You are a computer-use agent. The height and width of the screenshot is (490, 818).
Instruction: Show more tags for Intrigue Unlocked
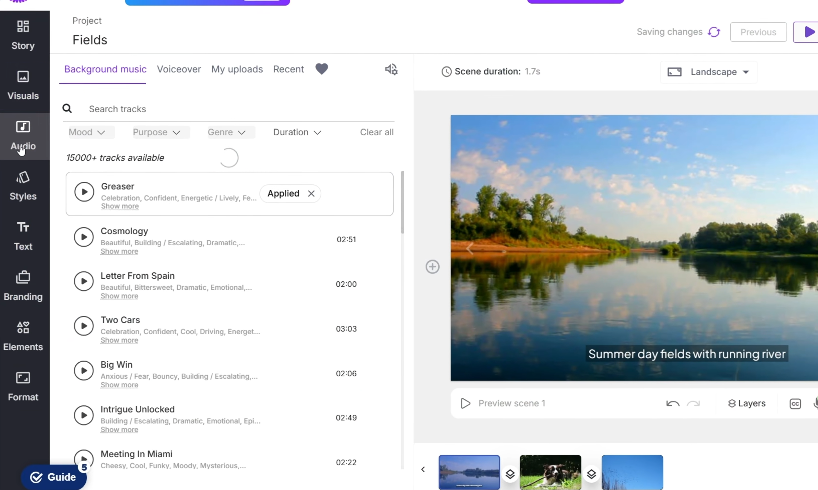(x=119, y=429)
